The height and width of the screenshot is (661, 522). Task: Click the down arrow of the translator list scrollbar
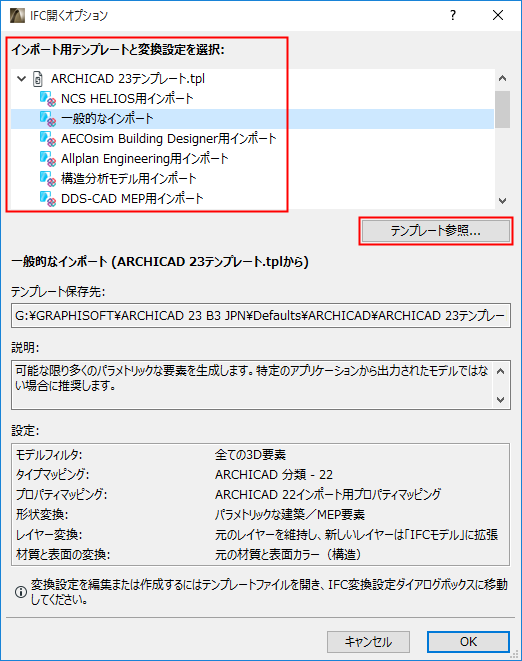click(x=502, y=201)
